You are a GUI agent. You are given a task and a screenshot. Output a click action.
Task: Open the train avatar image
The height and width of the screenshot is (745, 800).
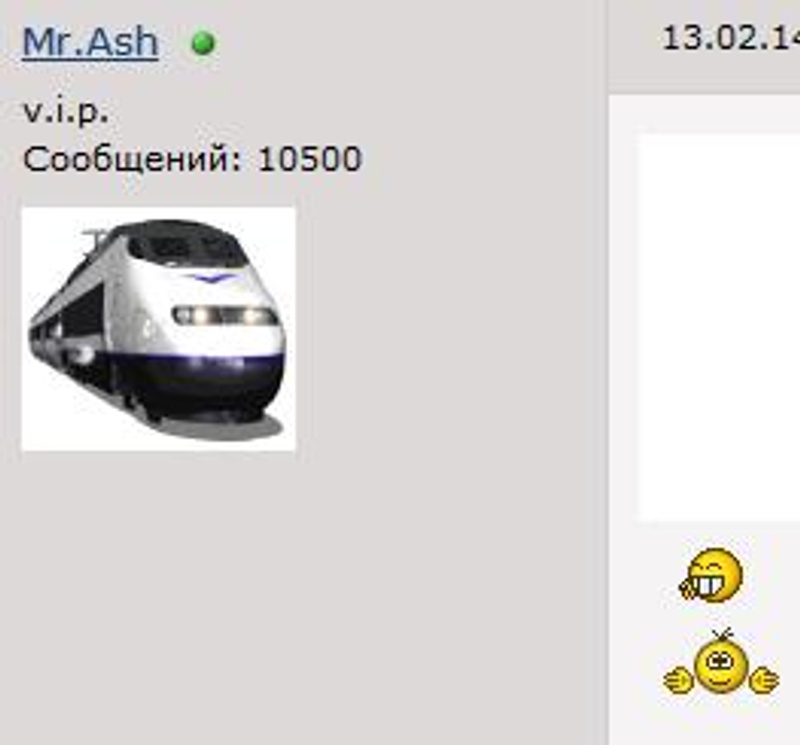point(159,329)
